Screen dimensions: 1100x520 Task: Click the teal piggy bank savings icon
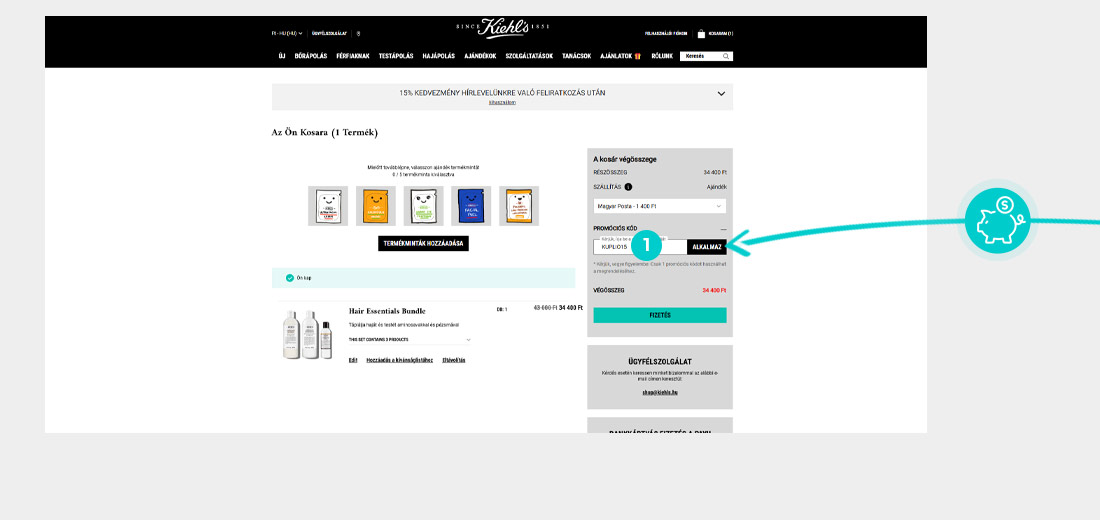(x=998, y=220)
